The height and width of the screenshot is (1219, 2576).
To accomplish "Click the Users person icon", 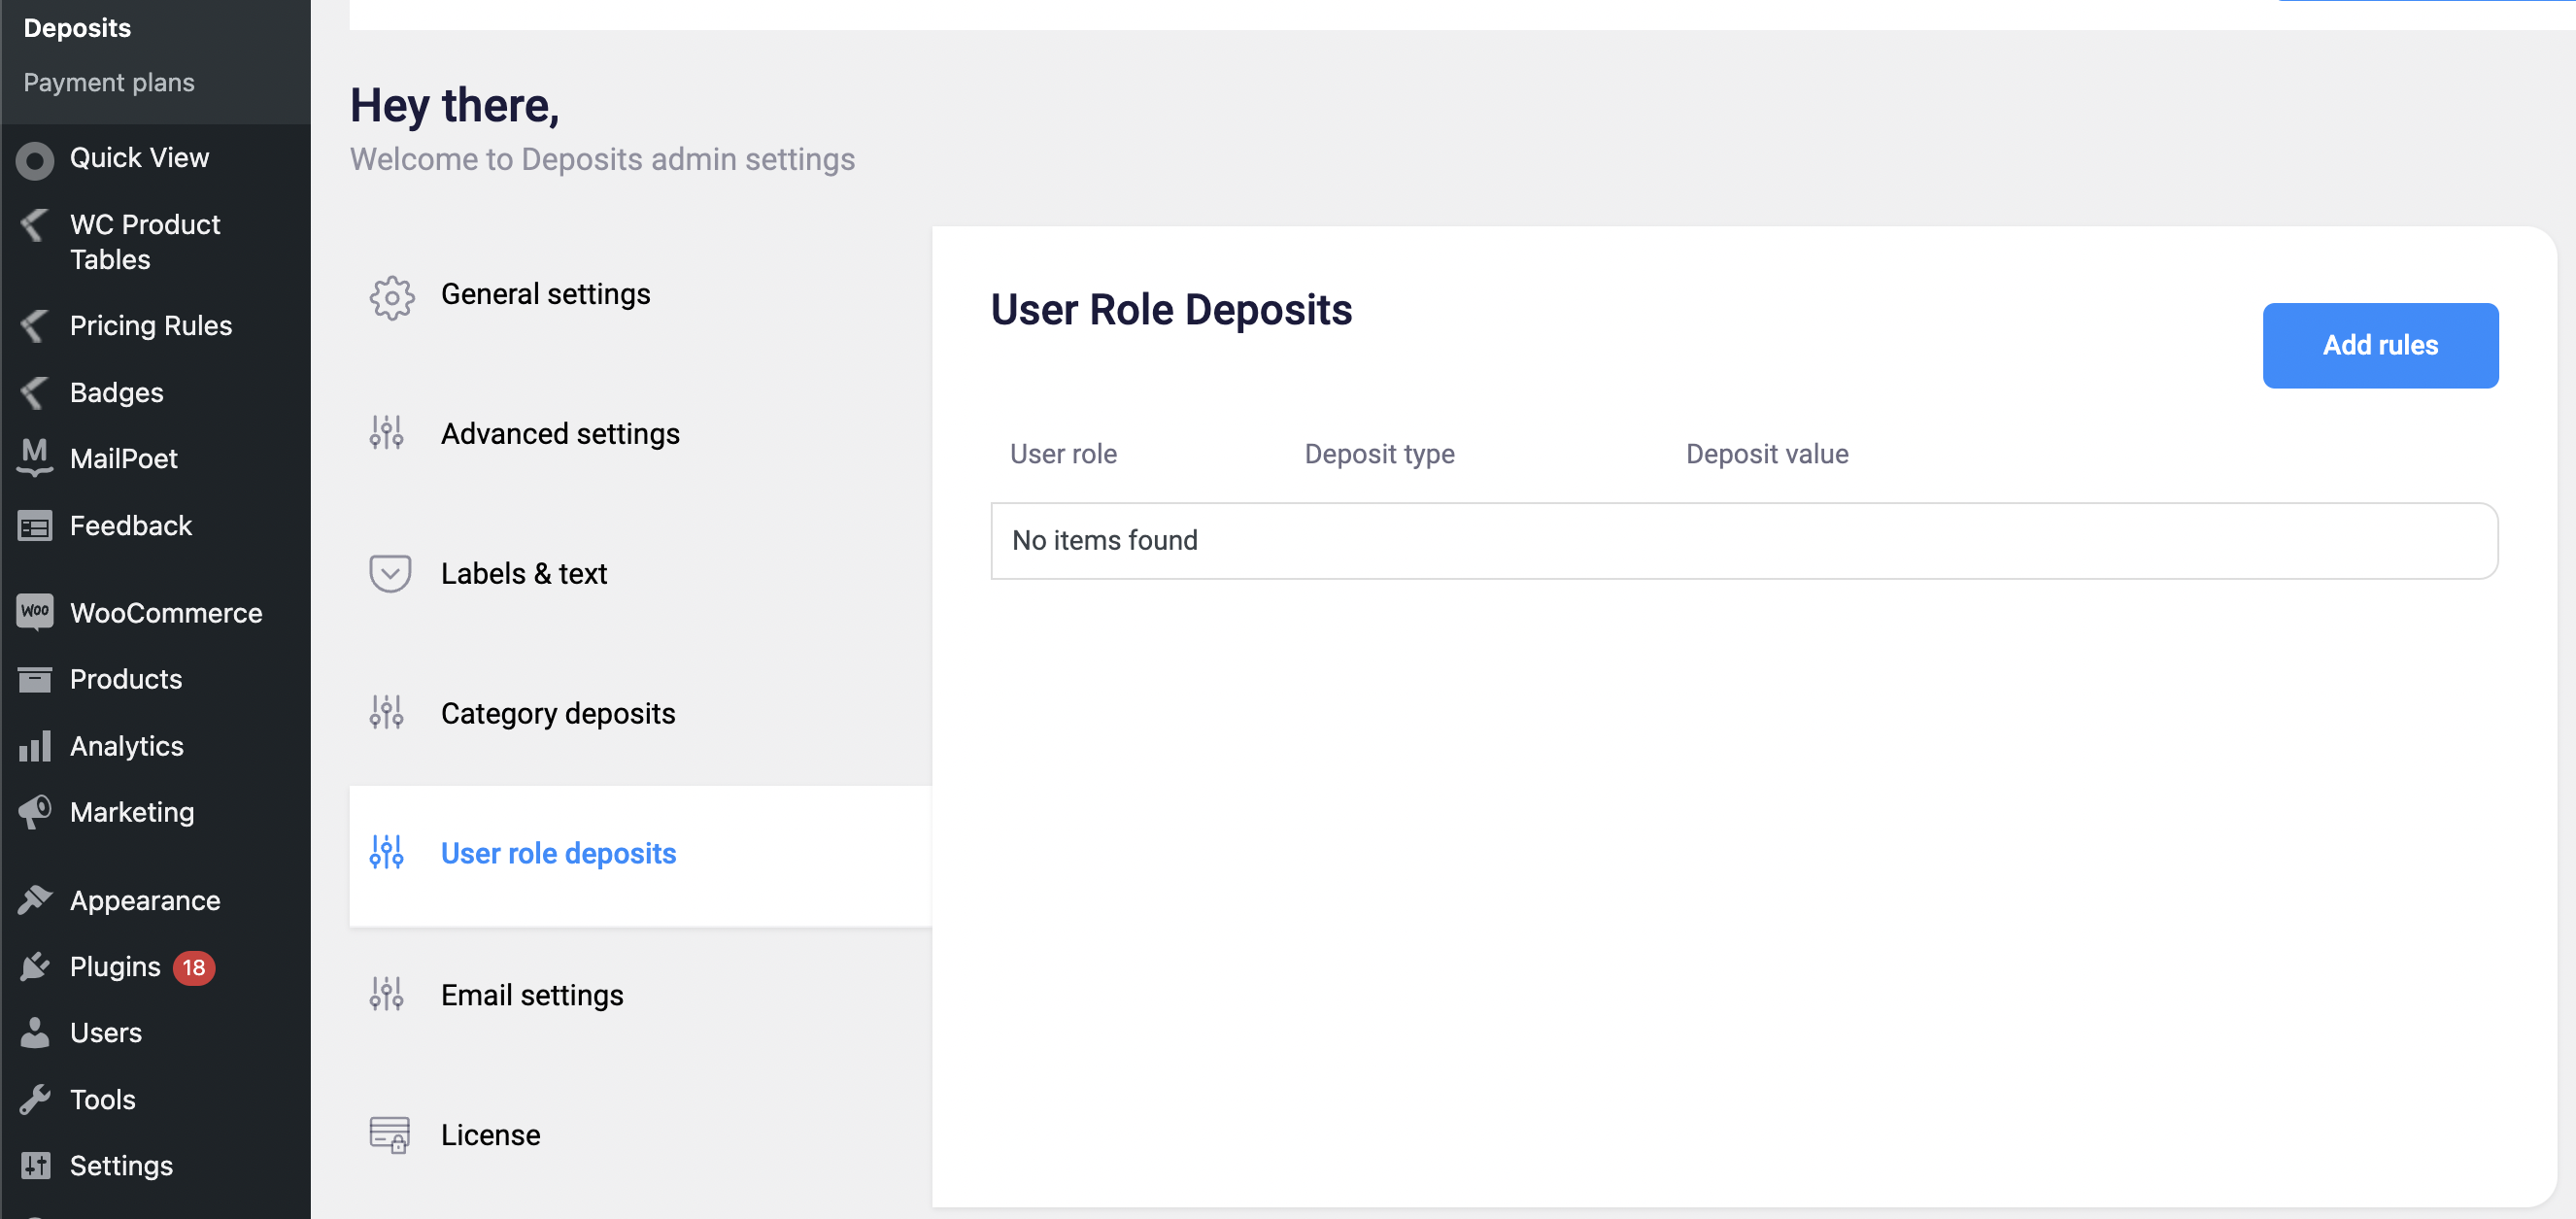I will click(x=35, y=1032).
